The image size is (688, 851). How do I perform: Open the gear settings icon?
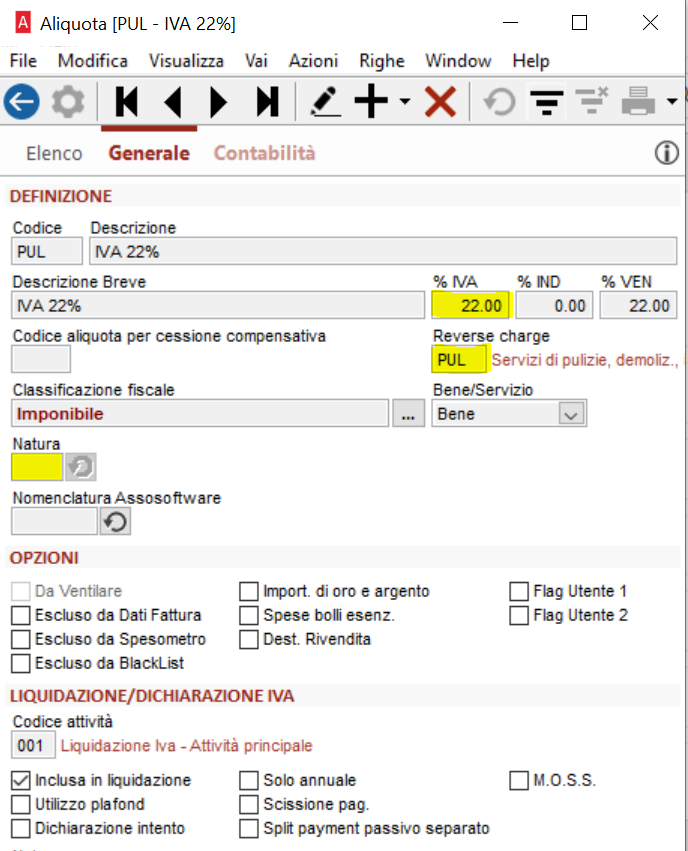click(x=68, y=101)
